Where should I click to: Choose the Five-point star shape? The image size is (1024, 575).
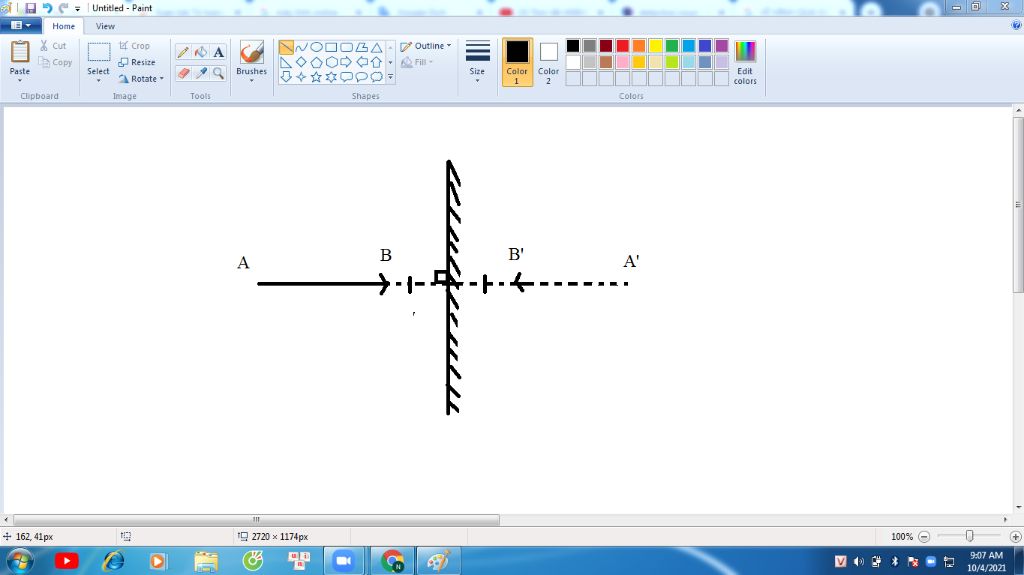coord(316,77)
